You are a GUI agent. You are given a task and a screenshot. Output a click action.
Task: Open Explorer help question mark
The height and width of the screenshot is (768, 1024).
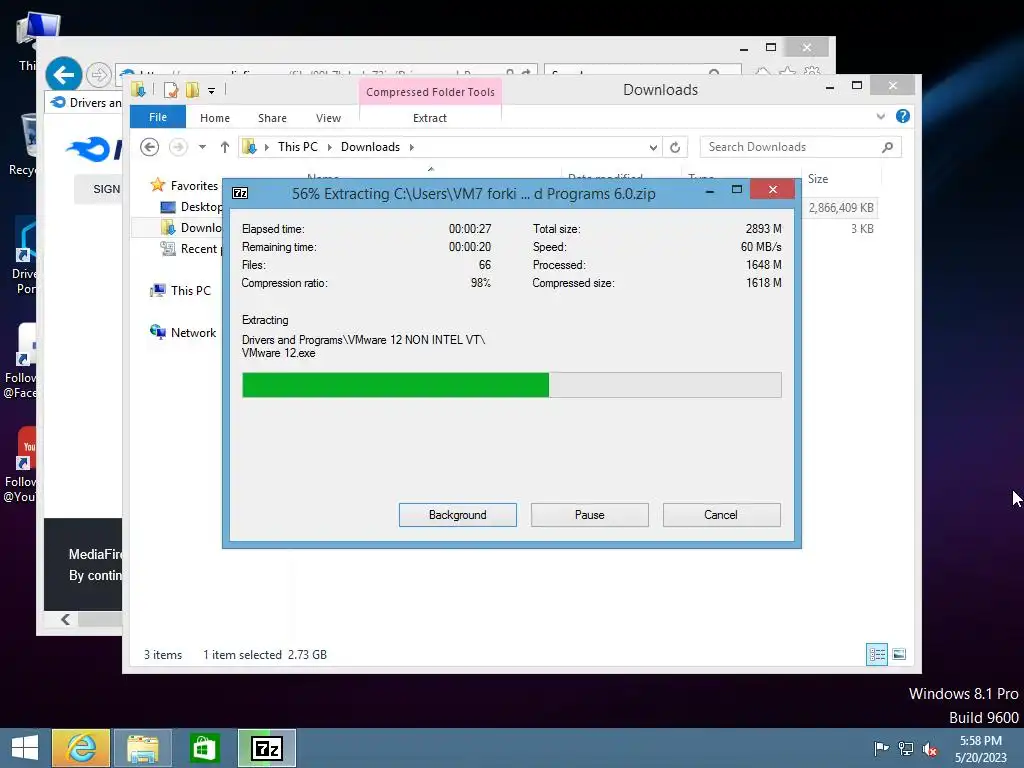coord(903,116)
